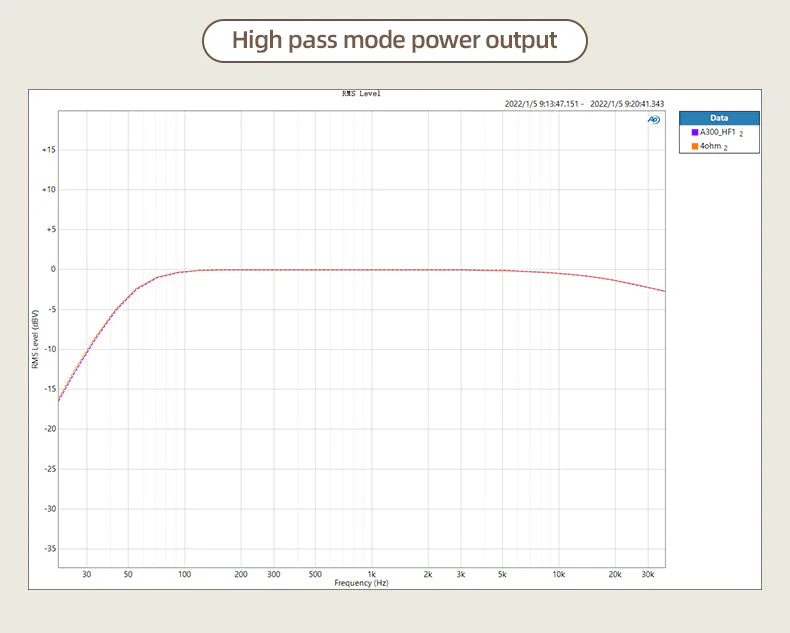The height and width of the screenshot is (633, 790).
Task: Click the -10 y-axis tick label
Action: click(x=50, y=349)
